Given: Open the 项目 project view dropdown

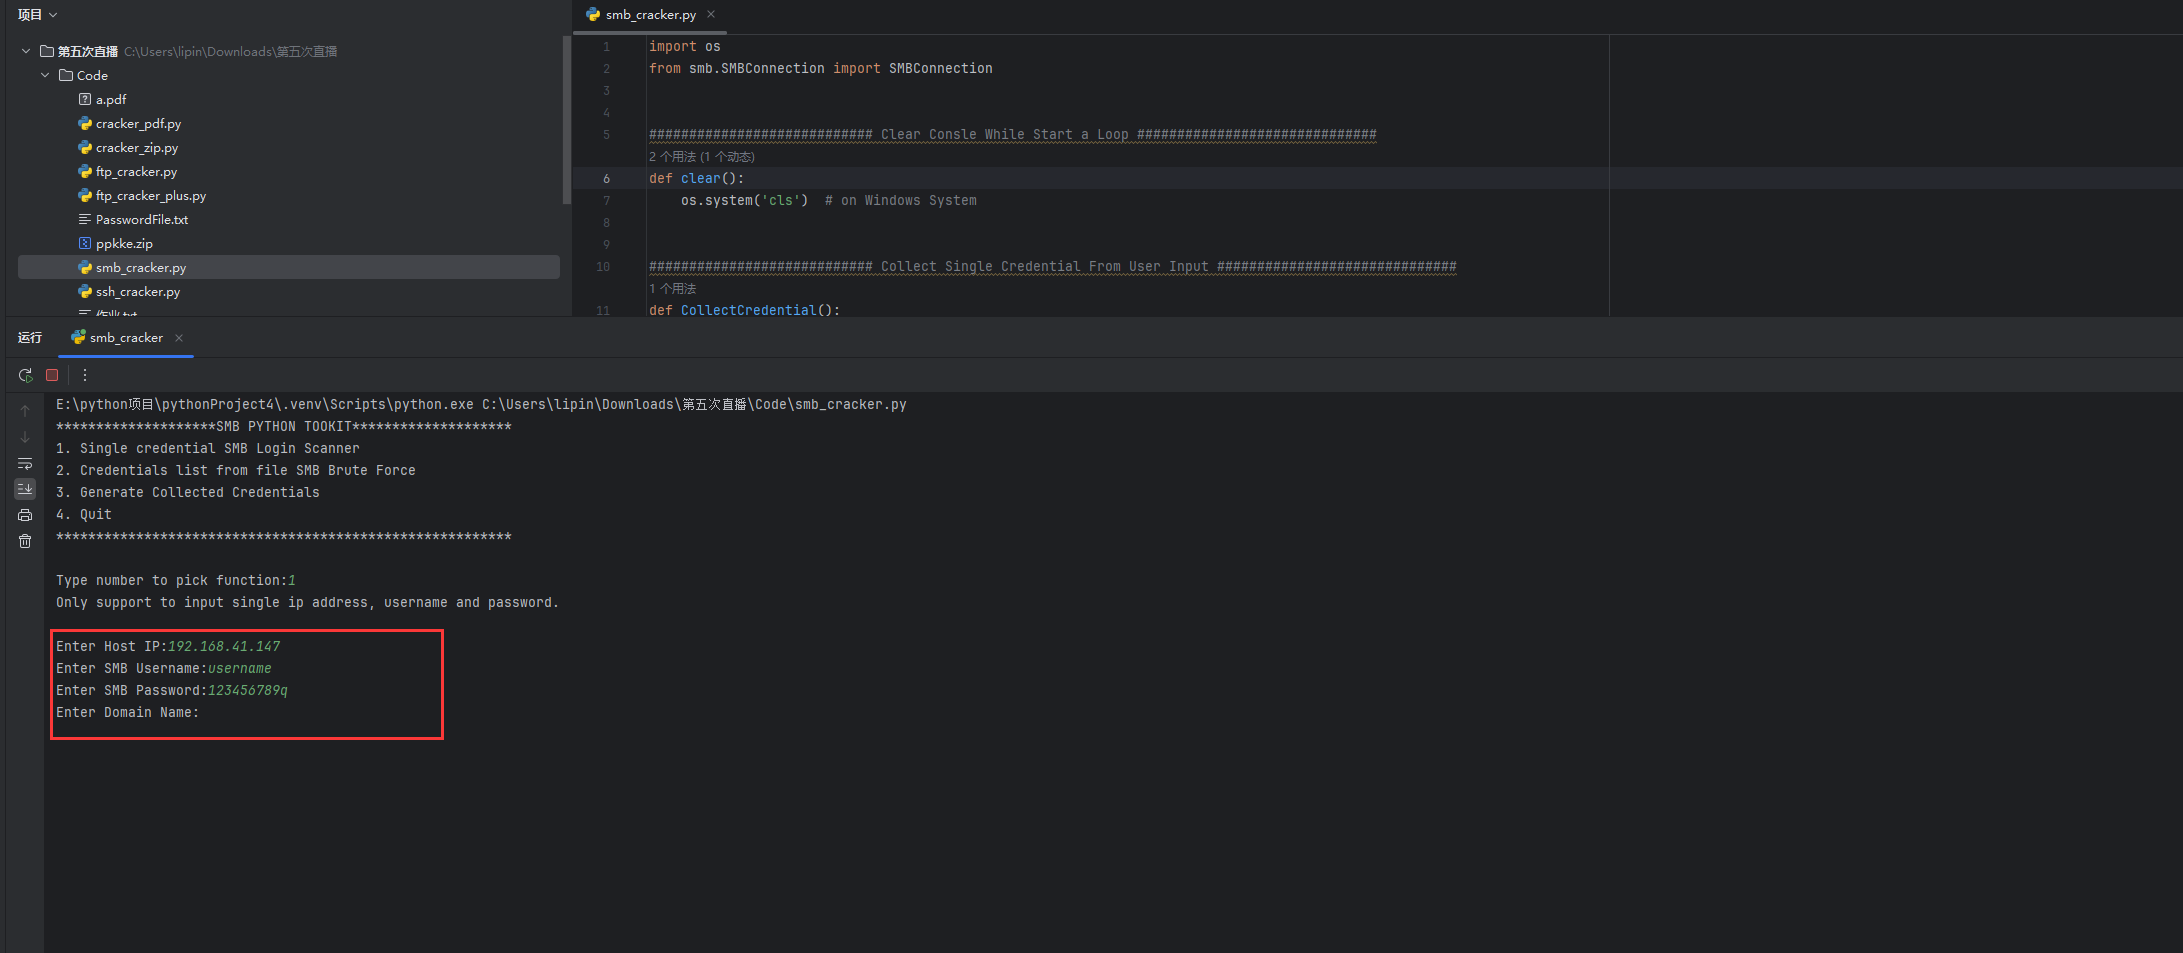Looking at the screenshot, I should [x=37, y=15].
